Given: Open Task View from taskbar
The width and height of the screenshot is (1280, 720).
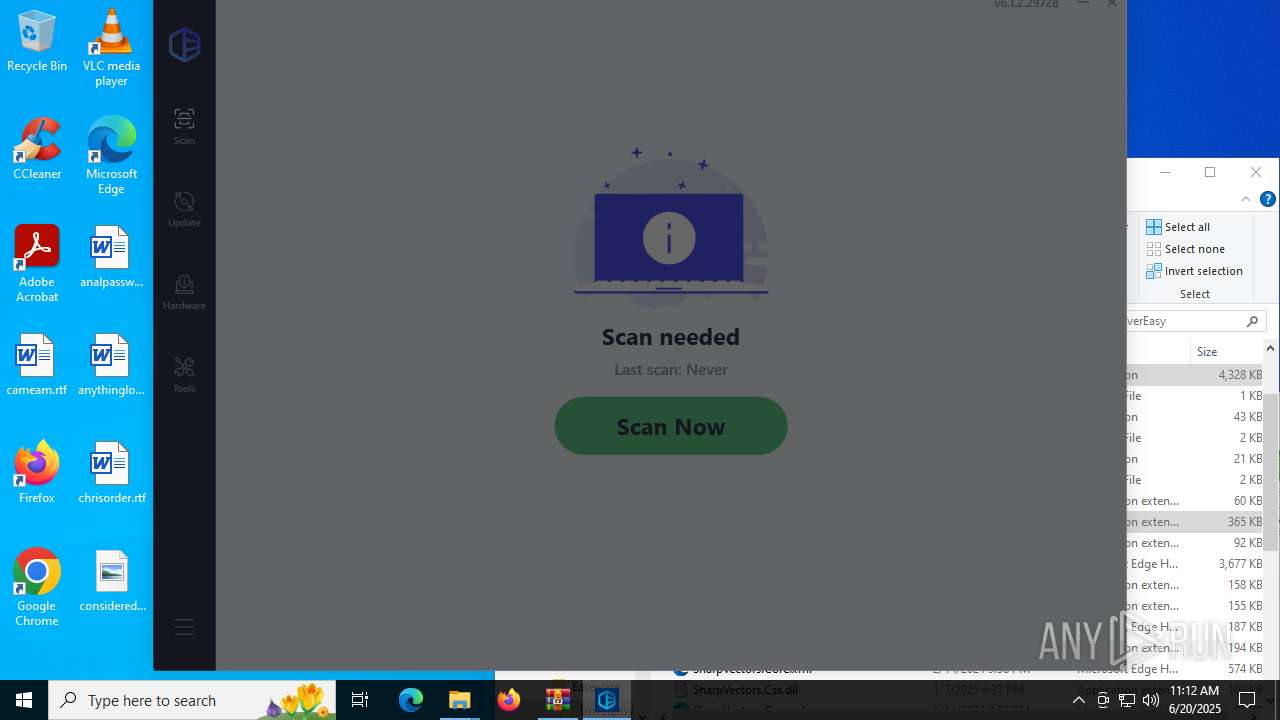Looking at the screenshot, I should pos(361,700).
